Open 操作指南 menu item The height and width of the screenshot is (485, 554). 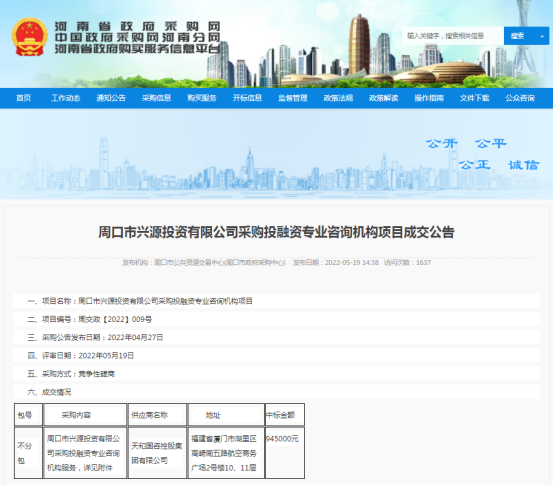(429, 98)
